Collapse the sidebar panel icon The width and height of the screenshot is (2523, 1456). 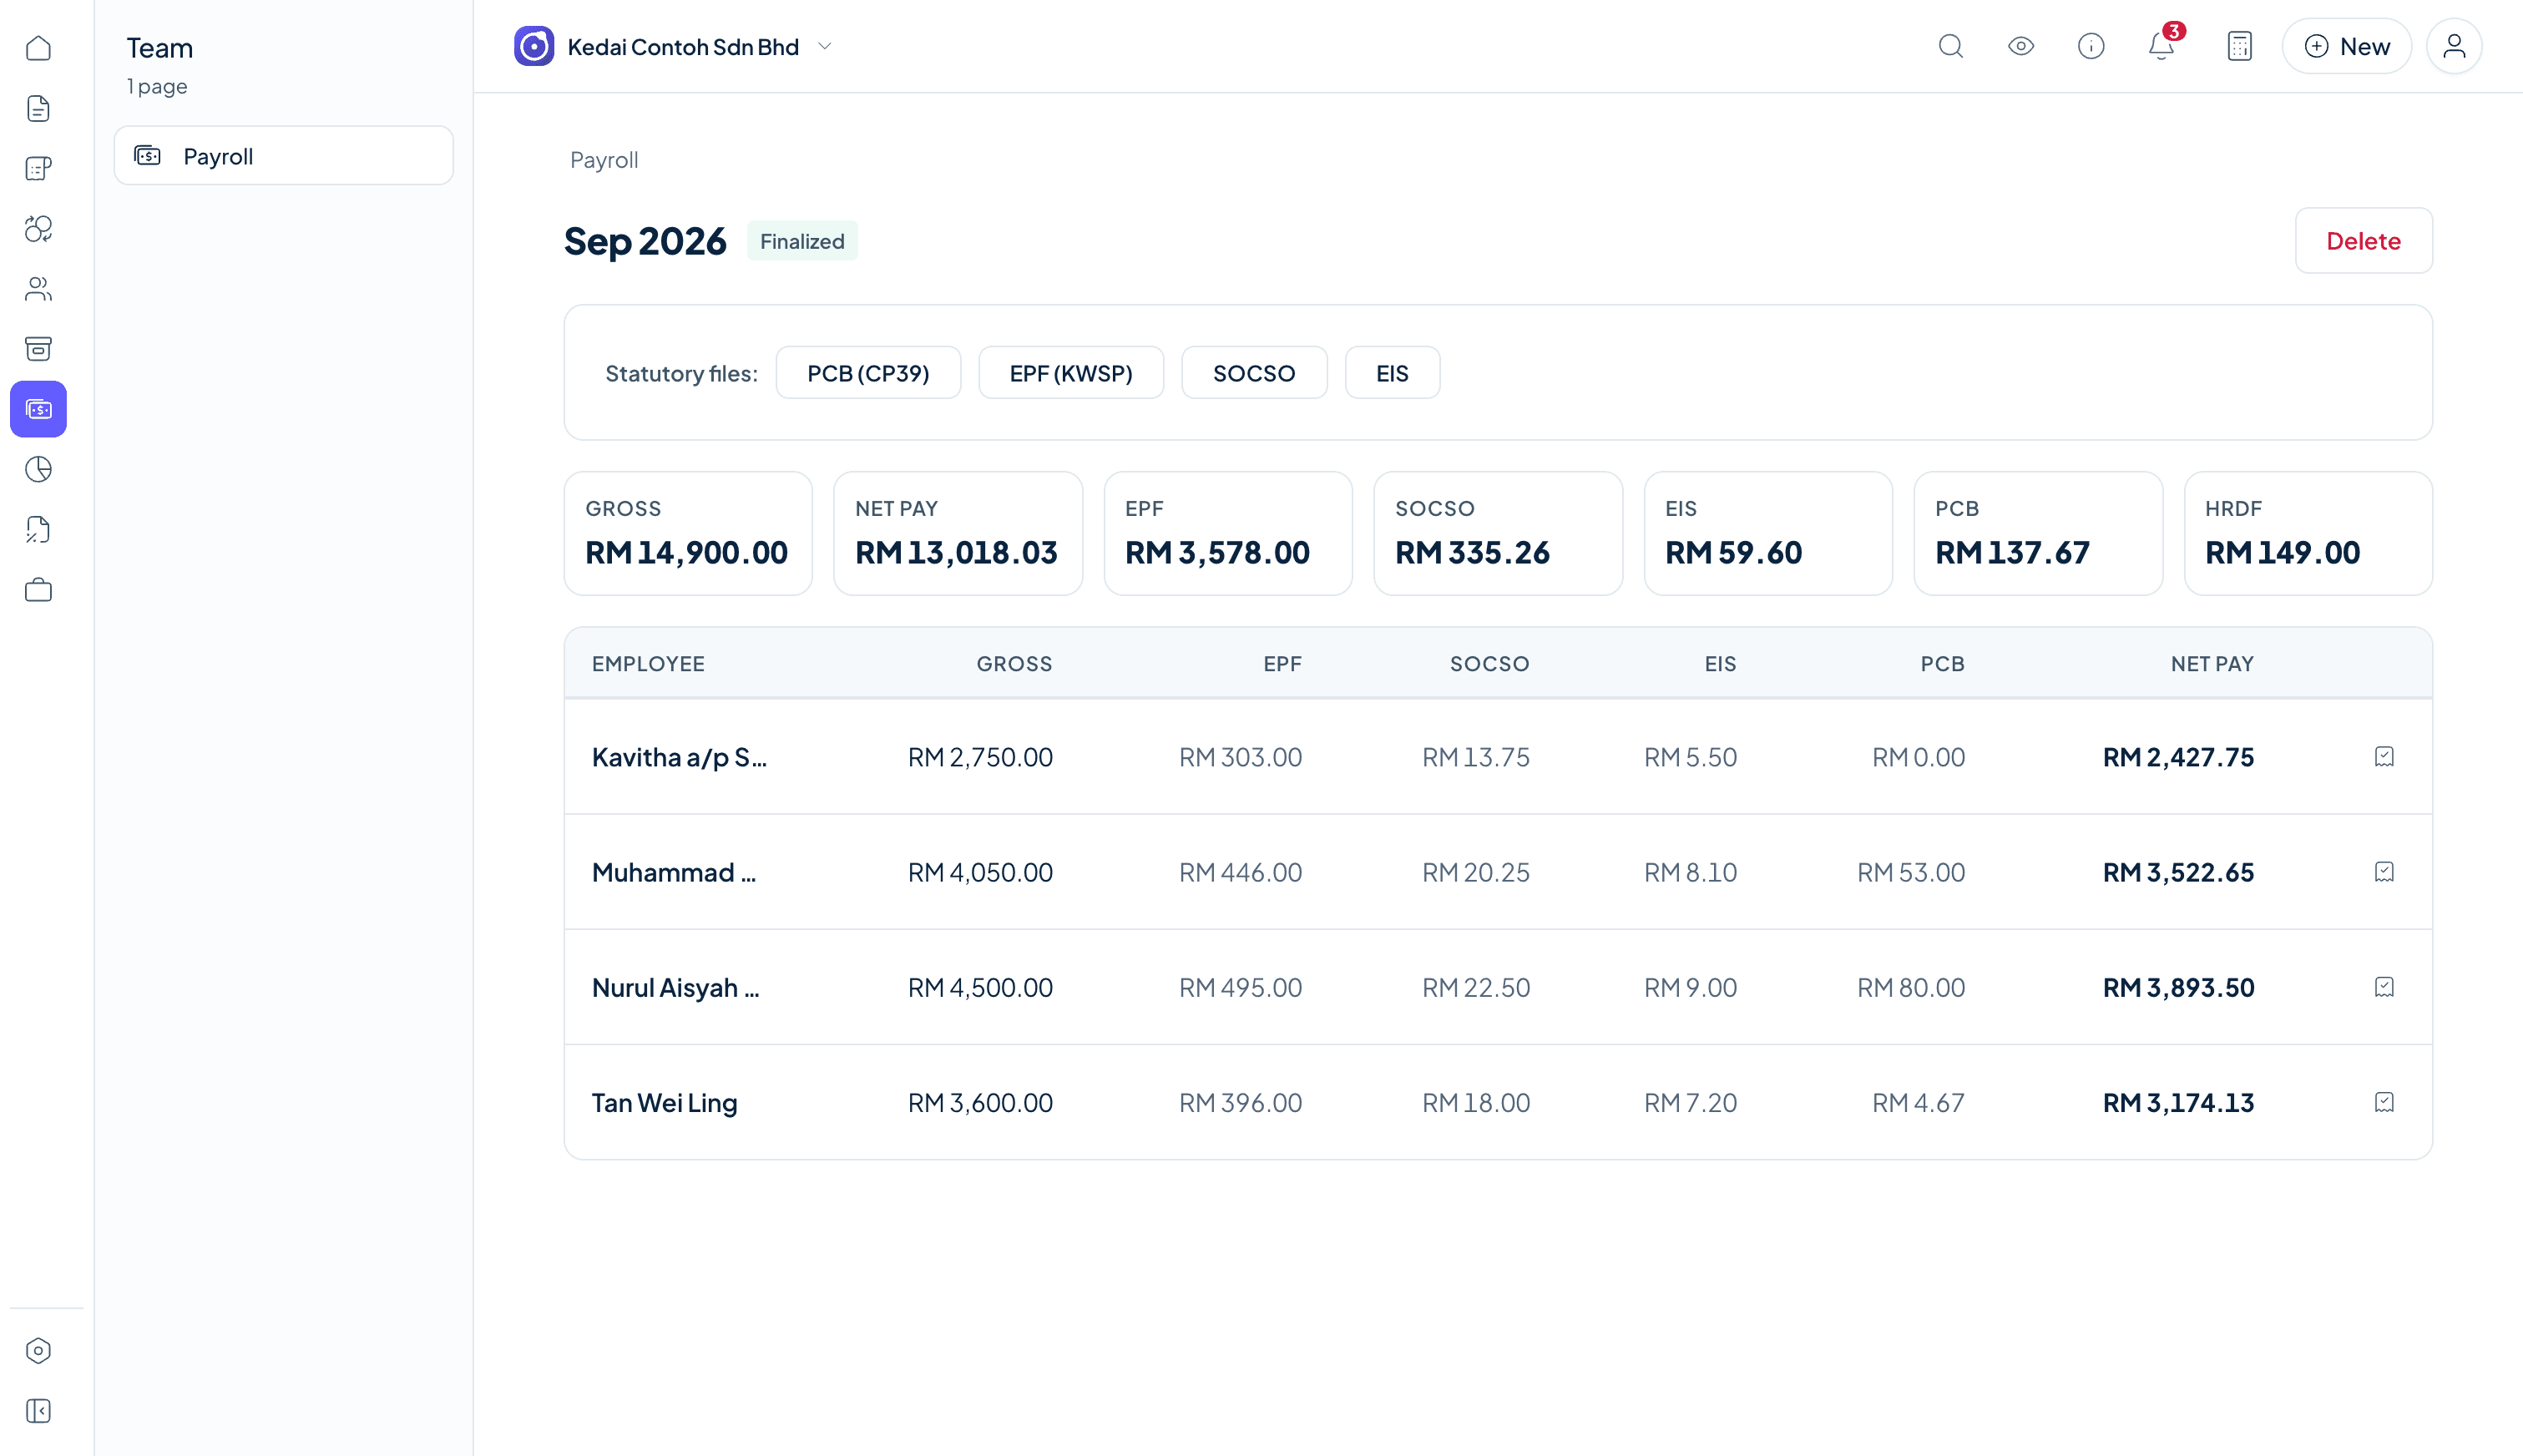tap(38, 1410)
